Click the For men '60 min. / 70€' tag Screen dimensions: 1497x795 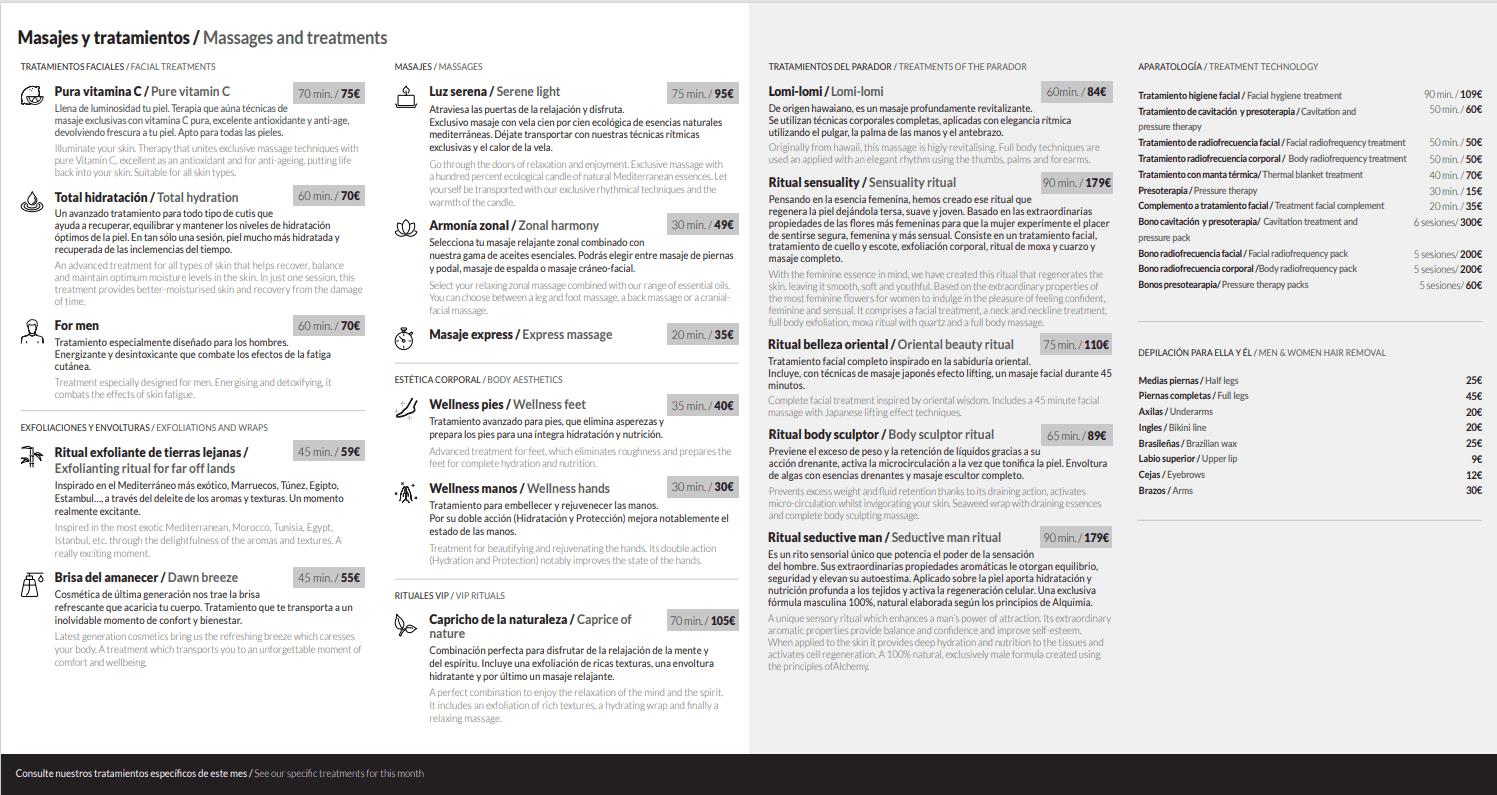click(x=329, y=326)
